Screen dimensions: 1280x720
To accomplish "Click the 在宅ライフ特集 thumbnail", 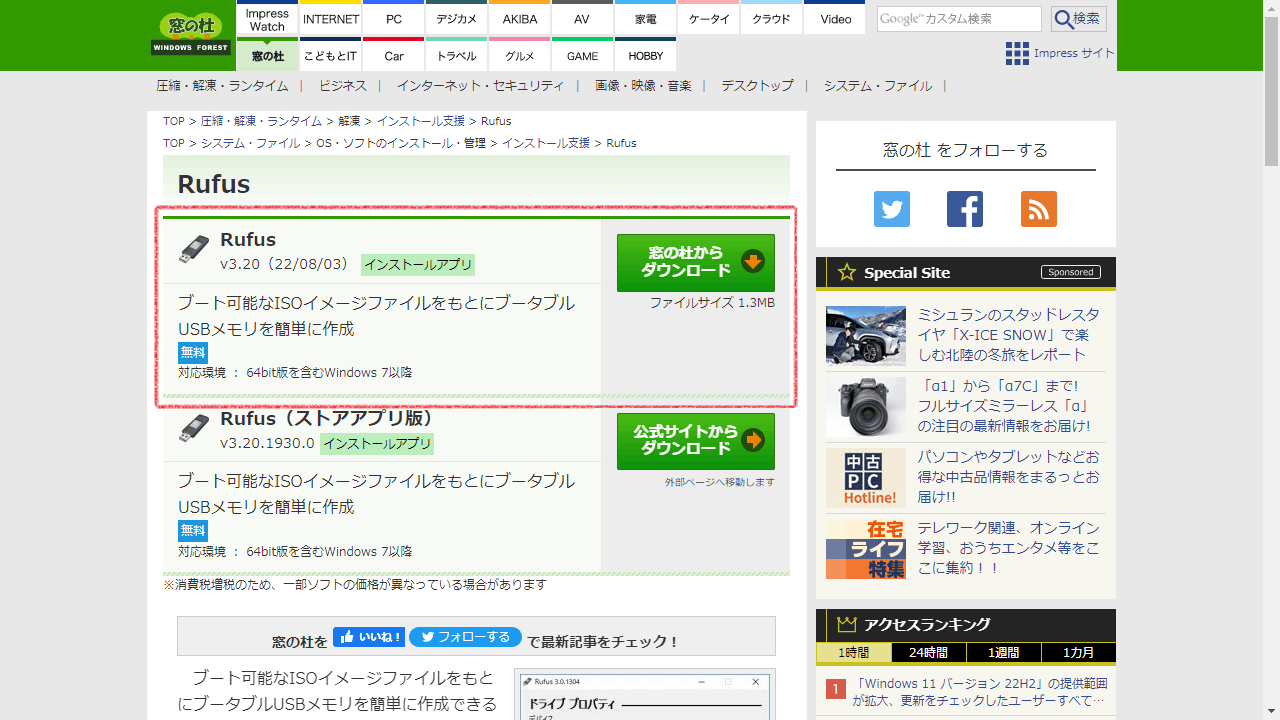I will tap(866, 548).
